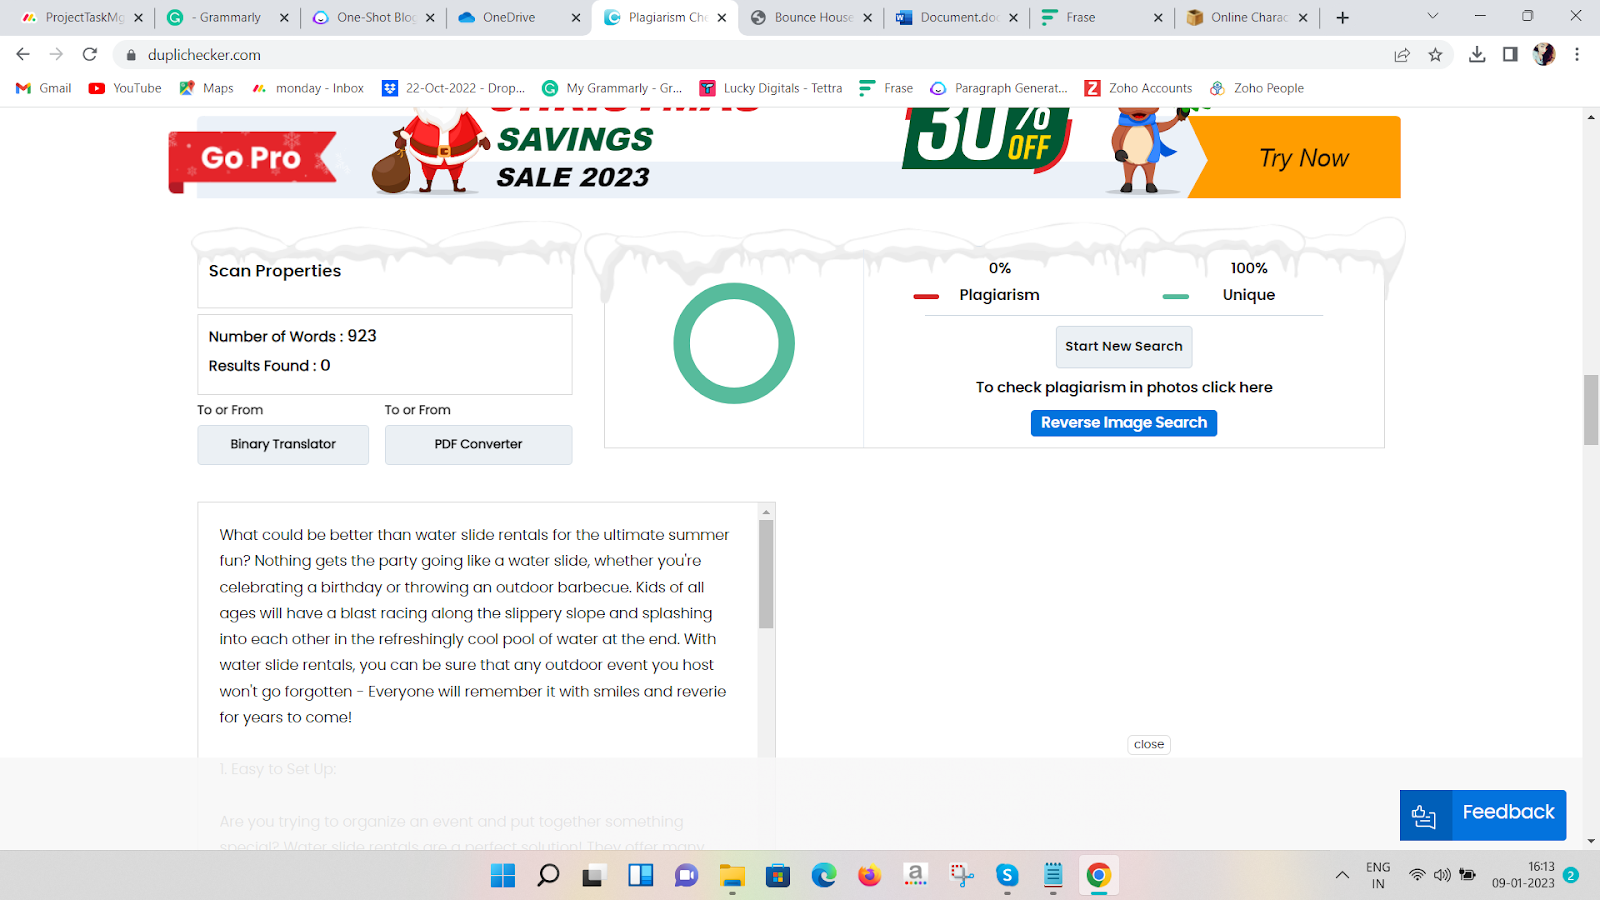Switch to the OneDrive tab

click(x=520, y=17)
